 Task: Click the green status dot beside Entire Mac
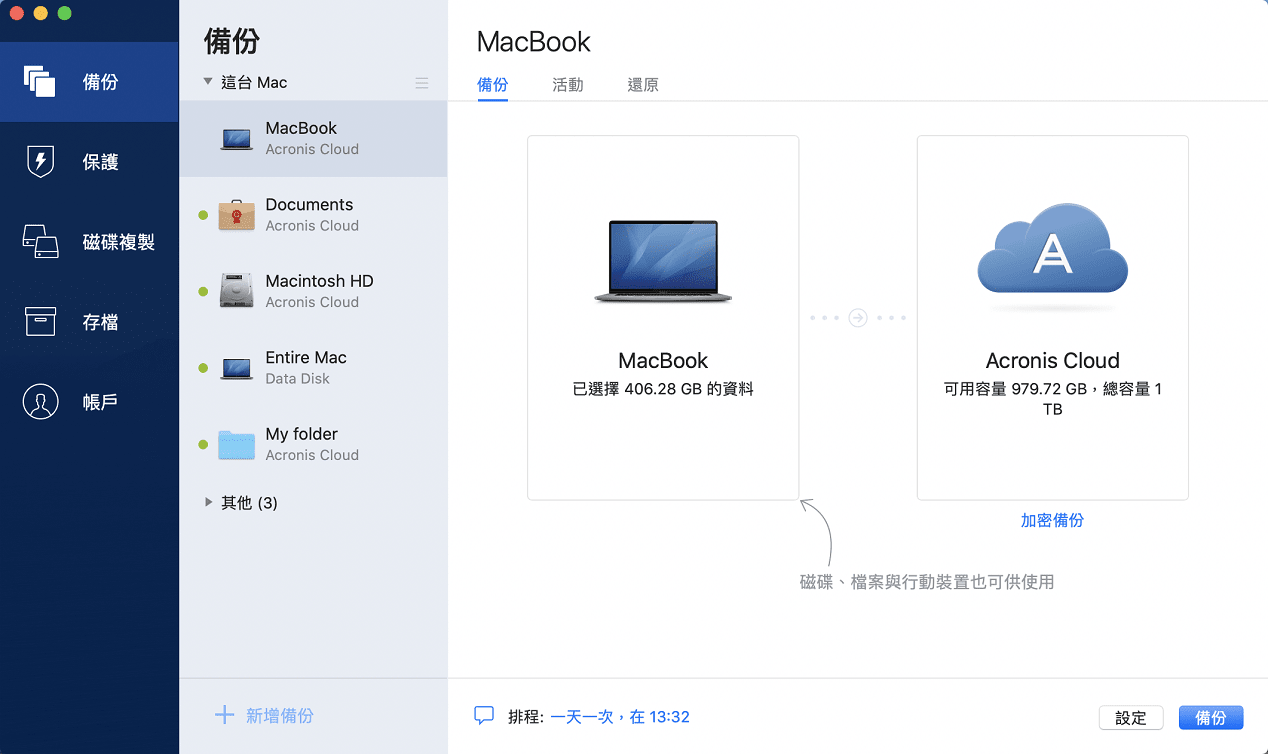tap(203, 368)
